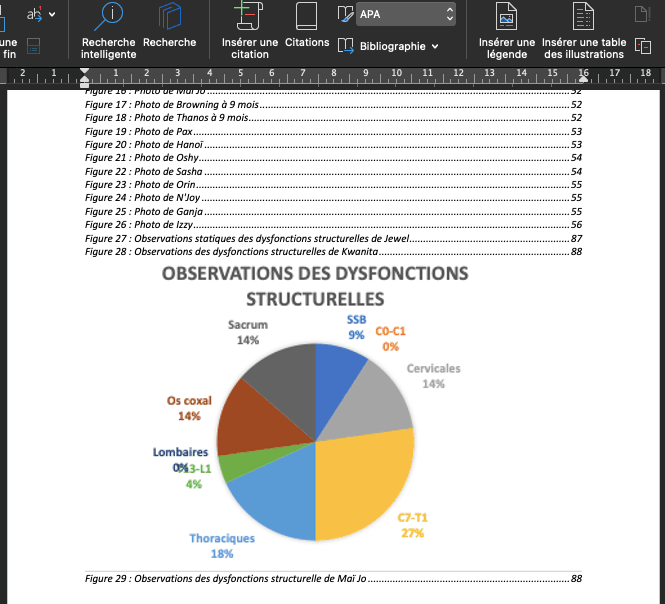The image size is (665, 604).
Task: Open the Citations panel icon
Action: click(x=307, y=16)
